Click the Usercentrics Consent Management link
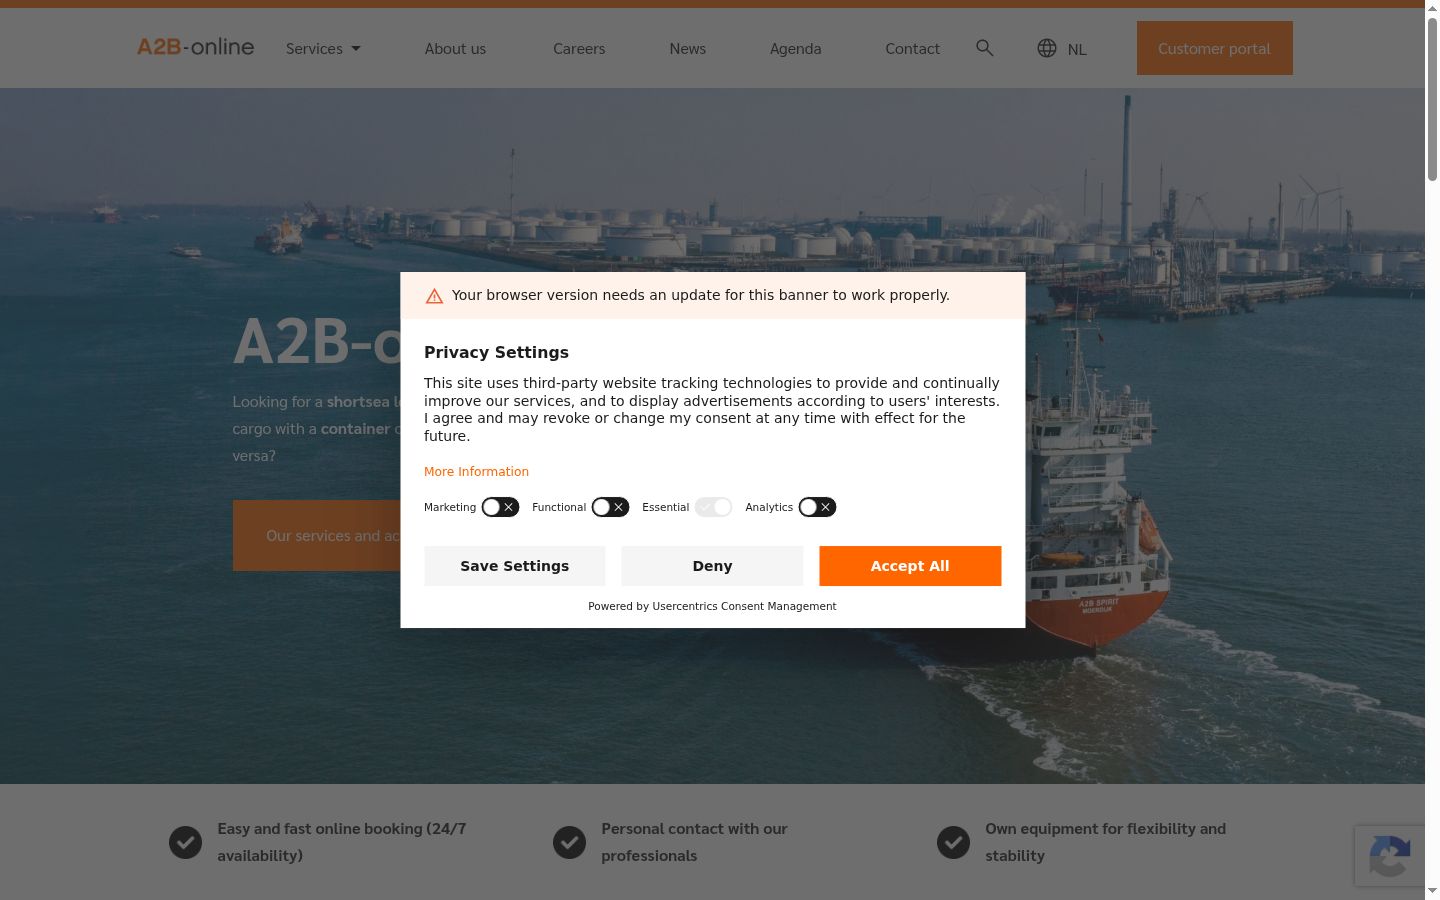Screen dimensions: 1440x900 (x=744, y=606)
